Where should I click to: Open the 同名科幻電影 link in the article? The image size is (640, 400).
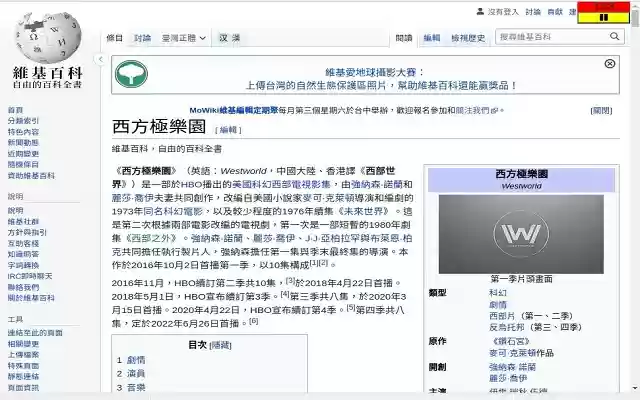[x=173, y=211]
